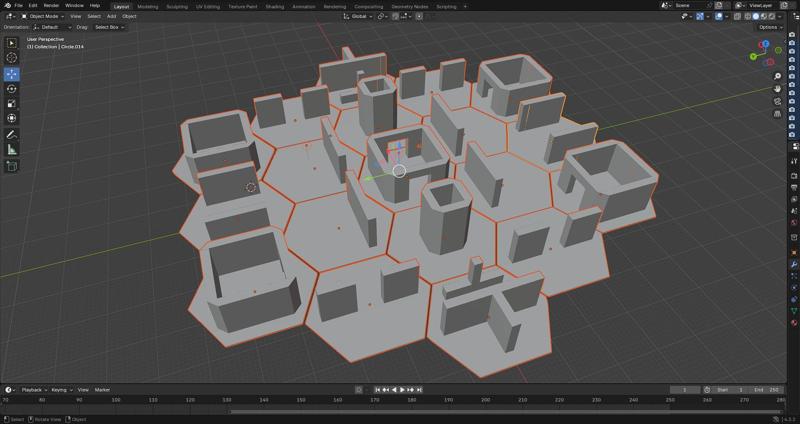
Task: Open the Tool properties tab icon
Action: (x=794, y=161)
